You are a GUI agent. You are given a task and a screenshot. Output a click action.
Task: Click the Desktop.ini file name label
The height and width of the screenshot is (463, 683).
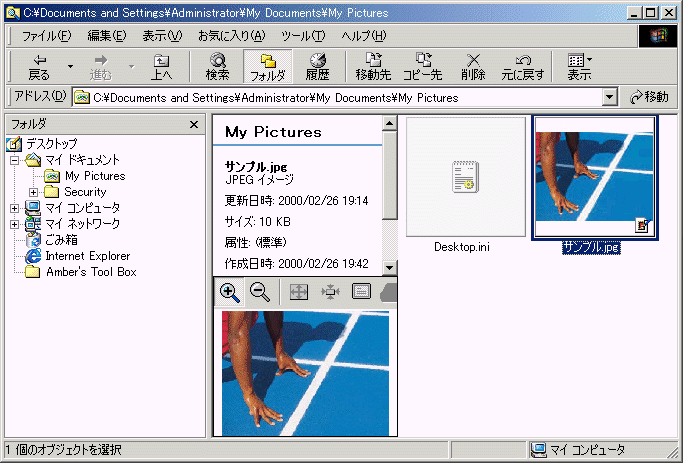(x=462, y=247)
